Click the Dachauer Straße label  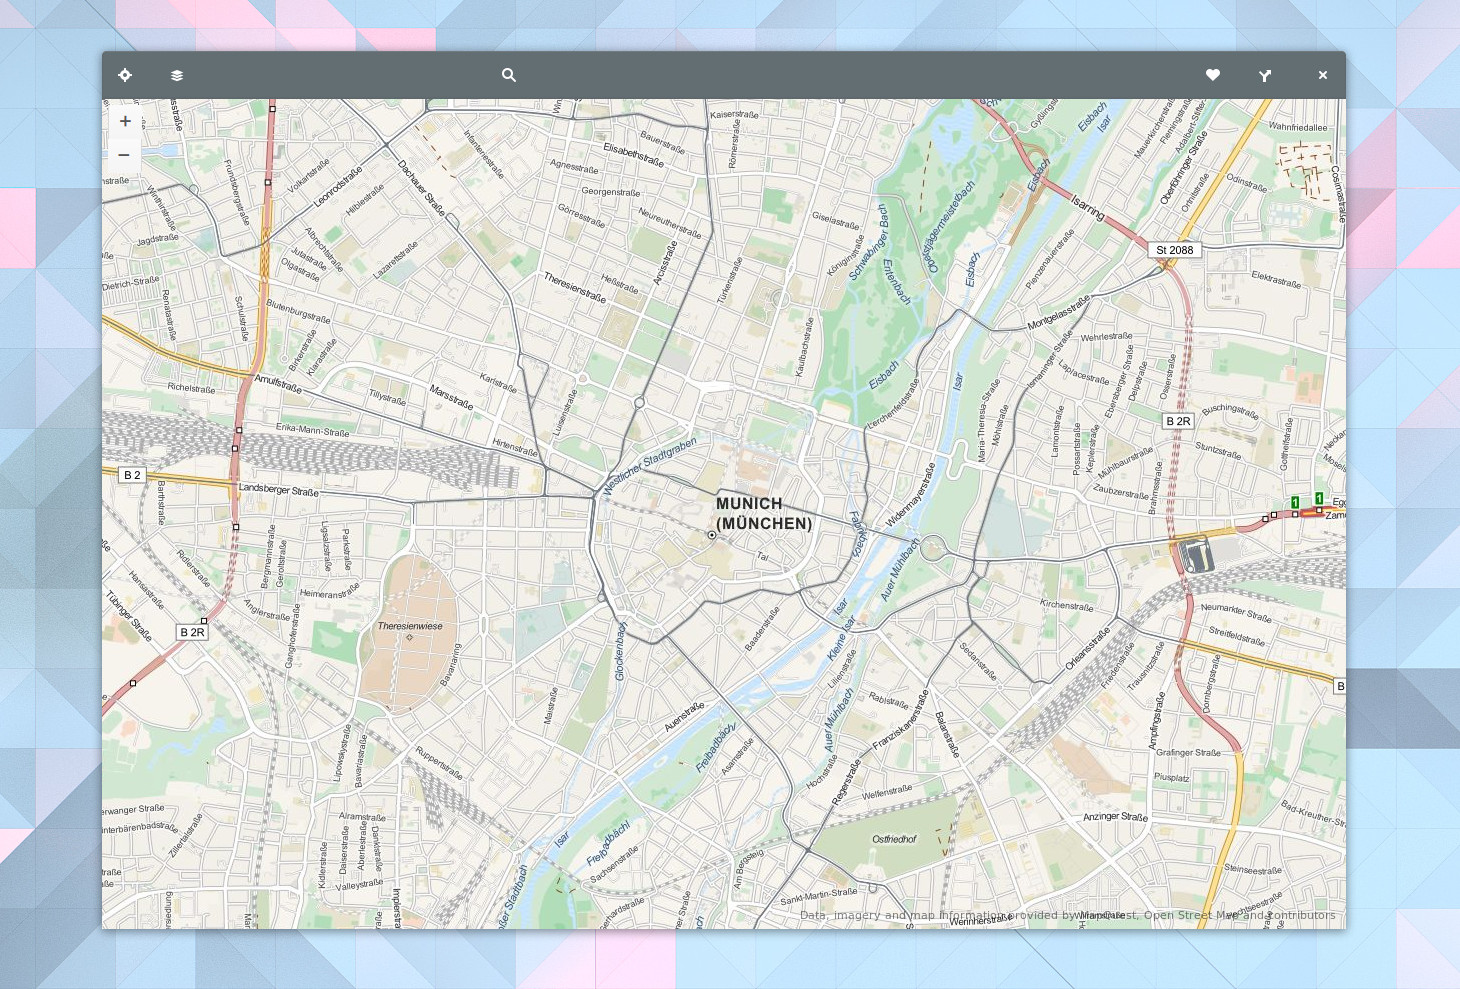[421, 188]
